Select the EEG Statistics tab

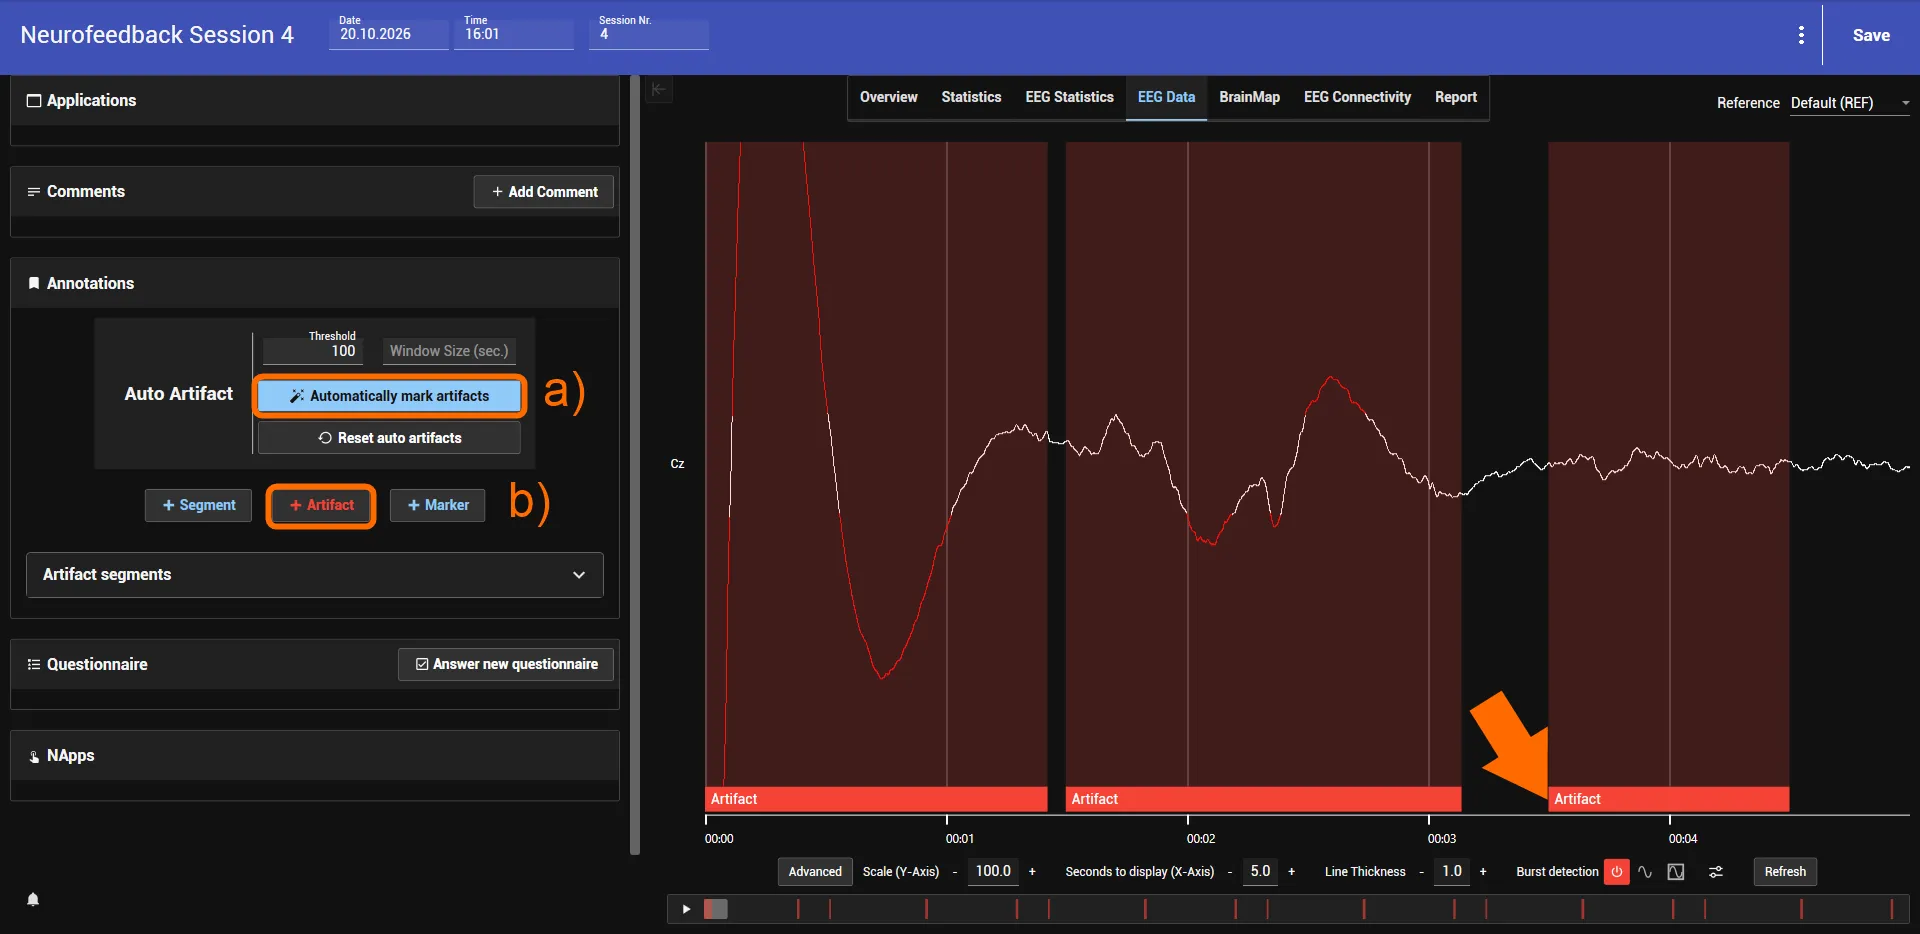1069,97
